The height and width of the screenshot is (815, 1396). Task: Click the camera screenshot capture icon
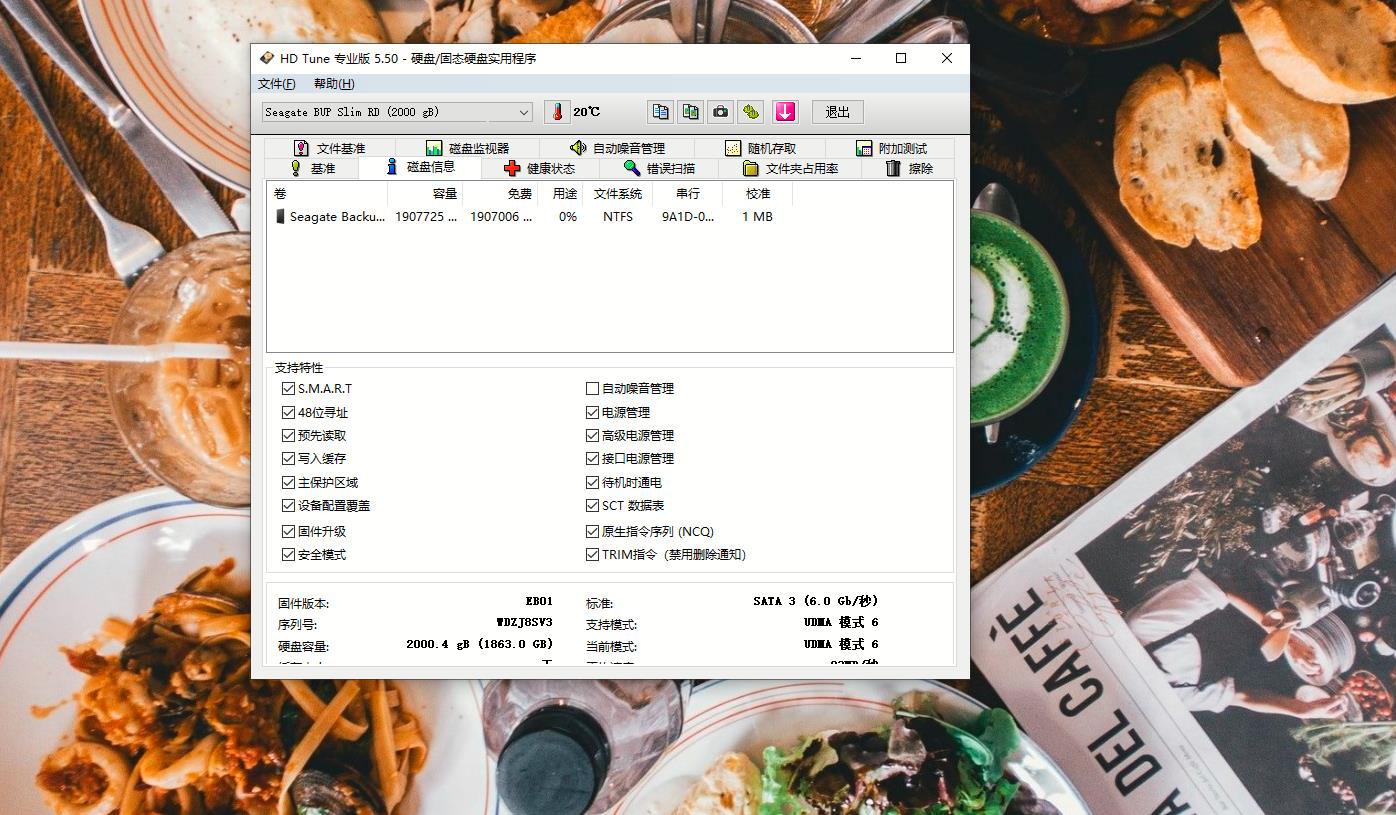pos(720,111)
